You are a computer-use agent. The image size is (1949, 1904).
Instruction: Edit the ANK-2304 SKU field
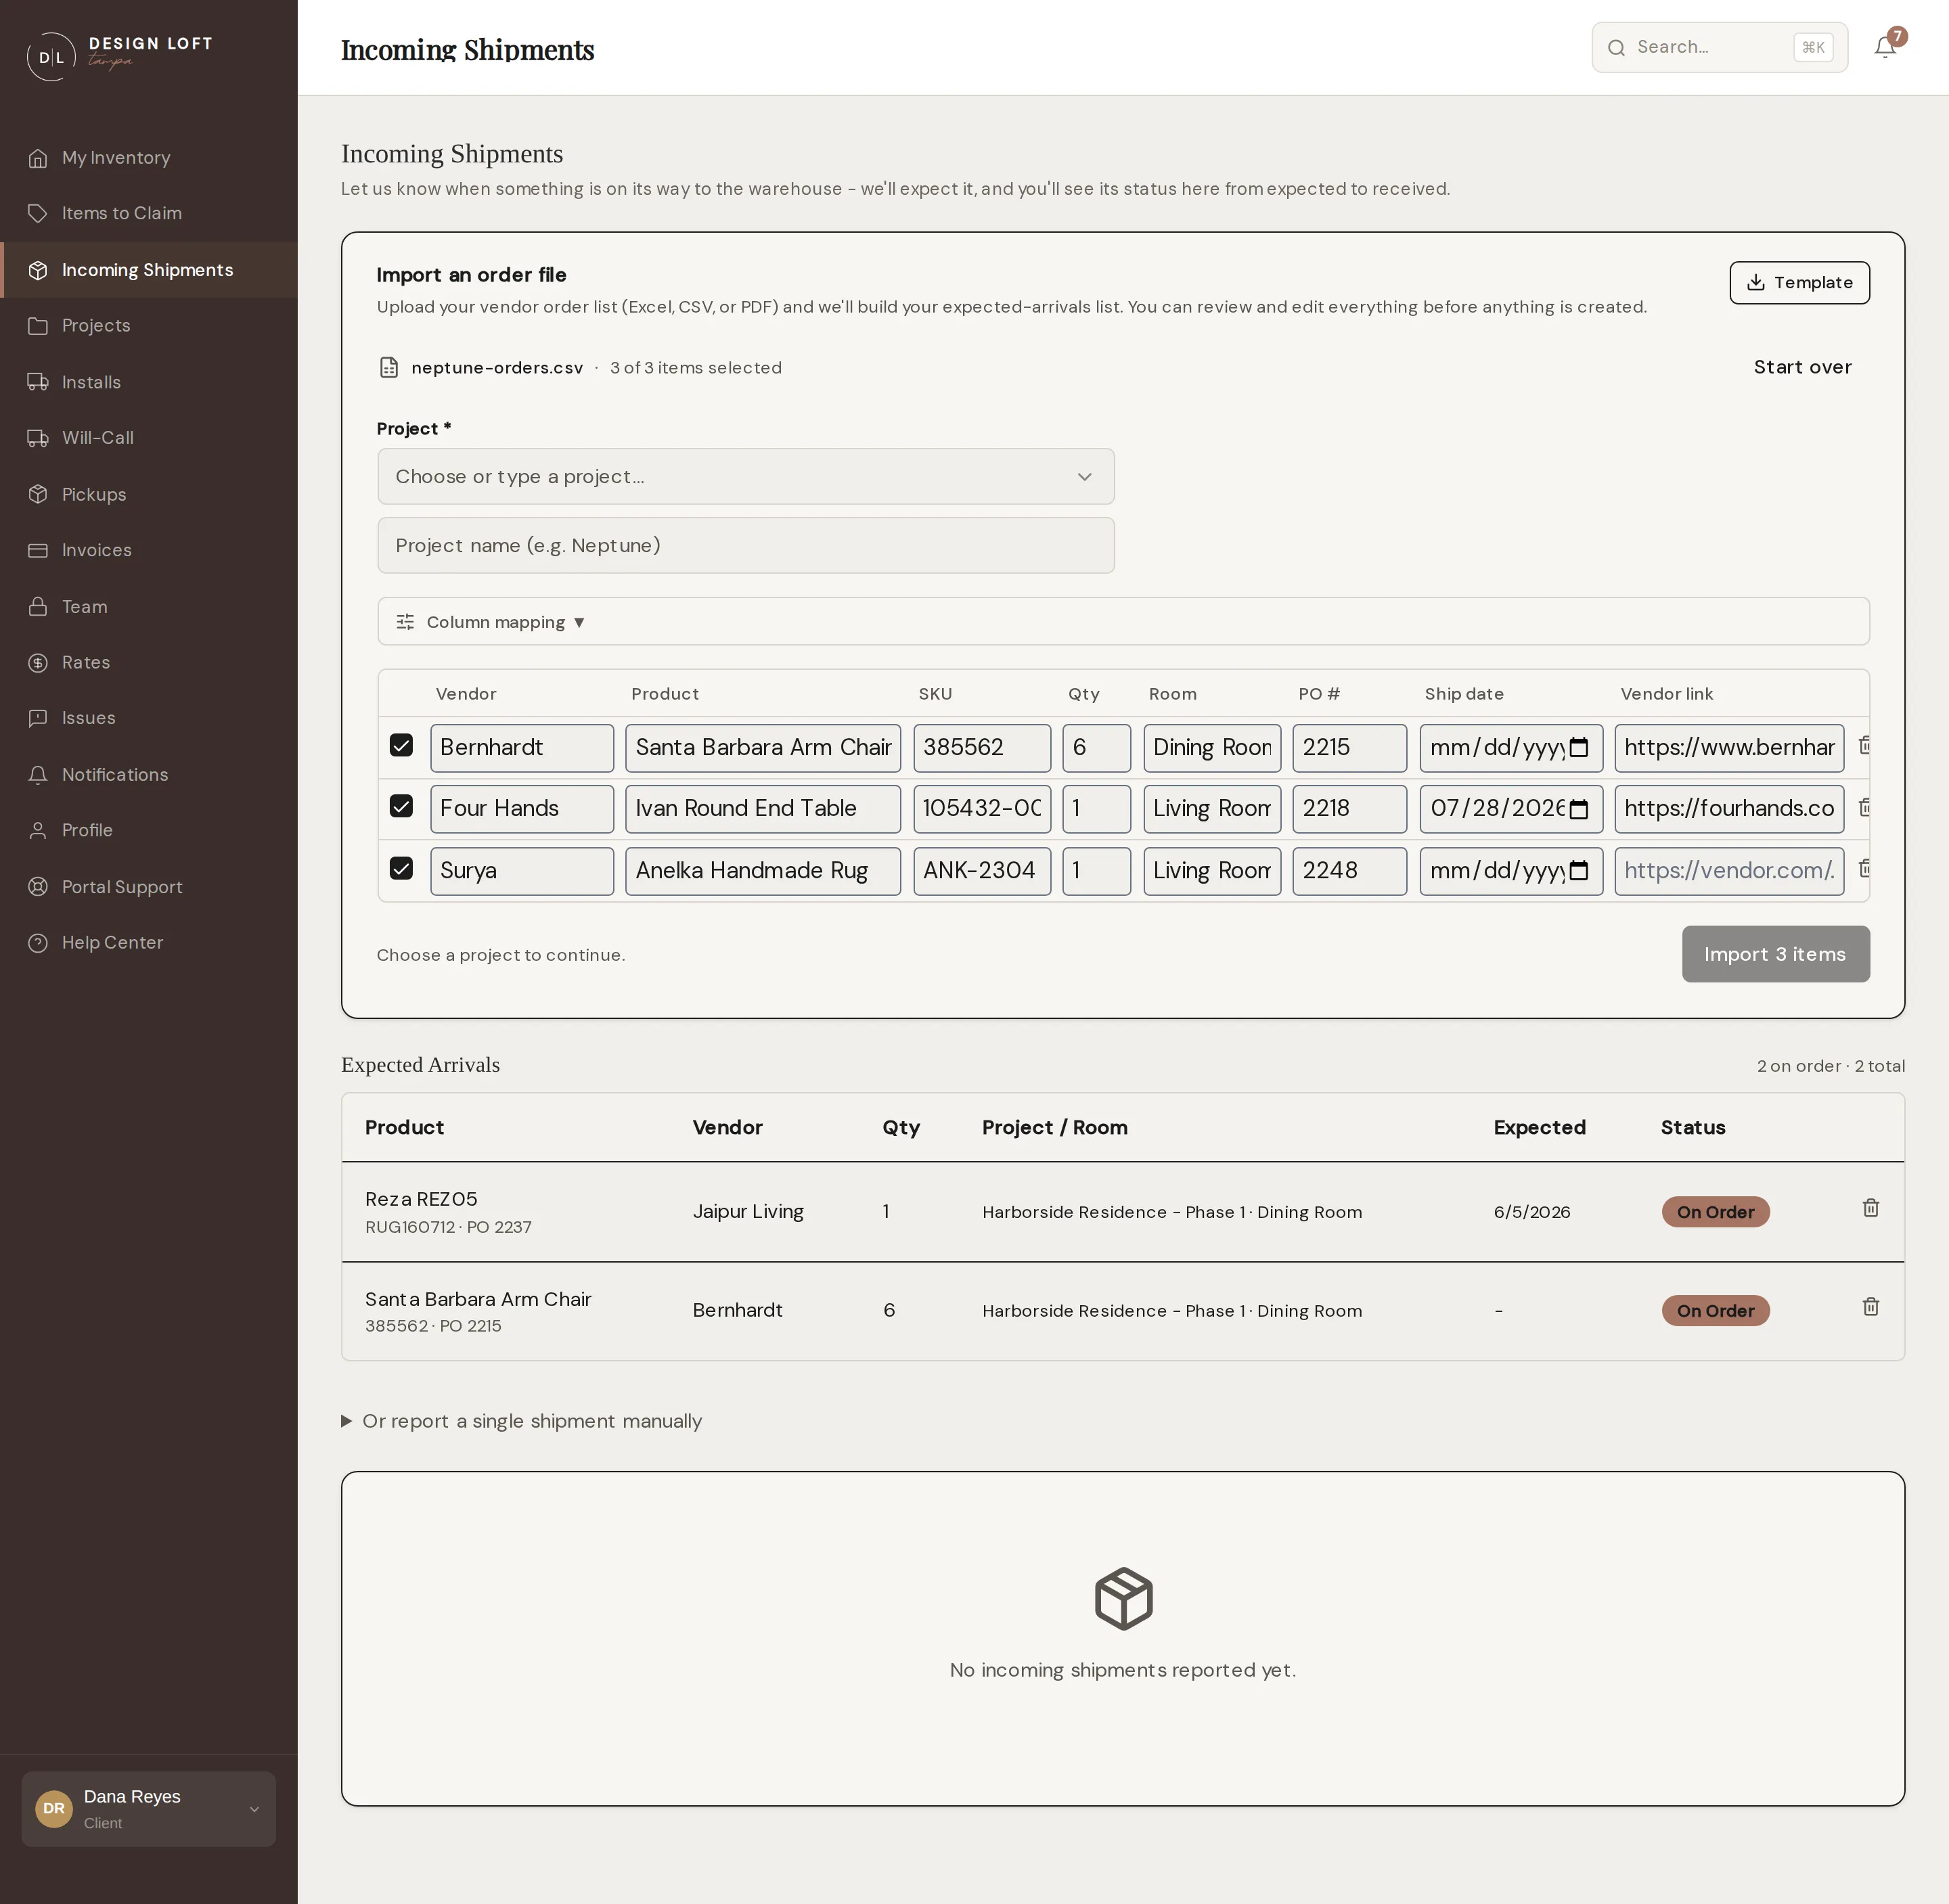pyautogui.click(x=982, y=871)
